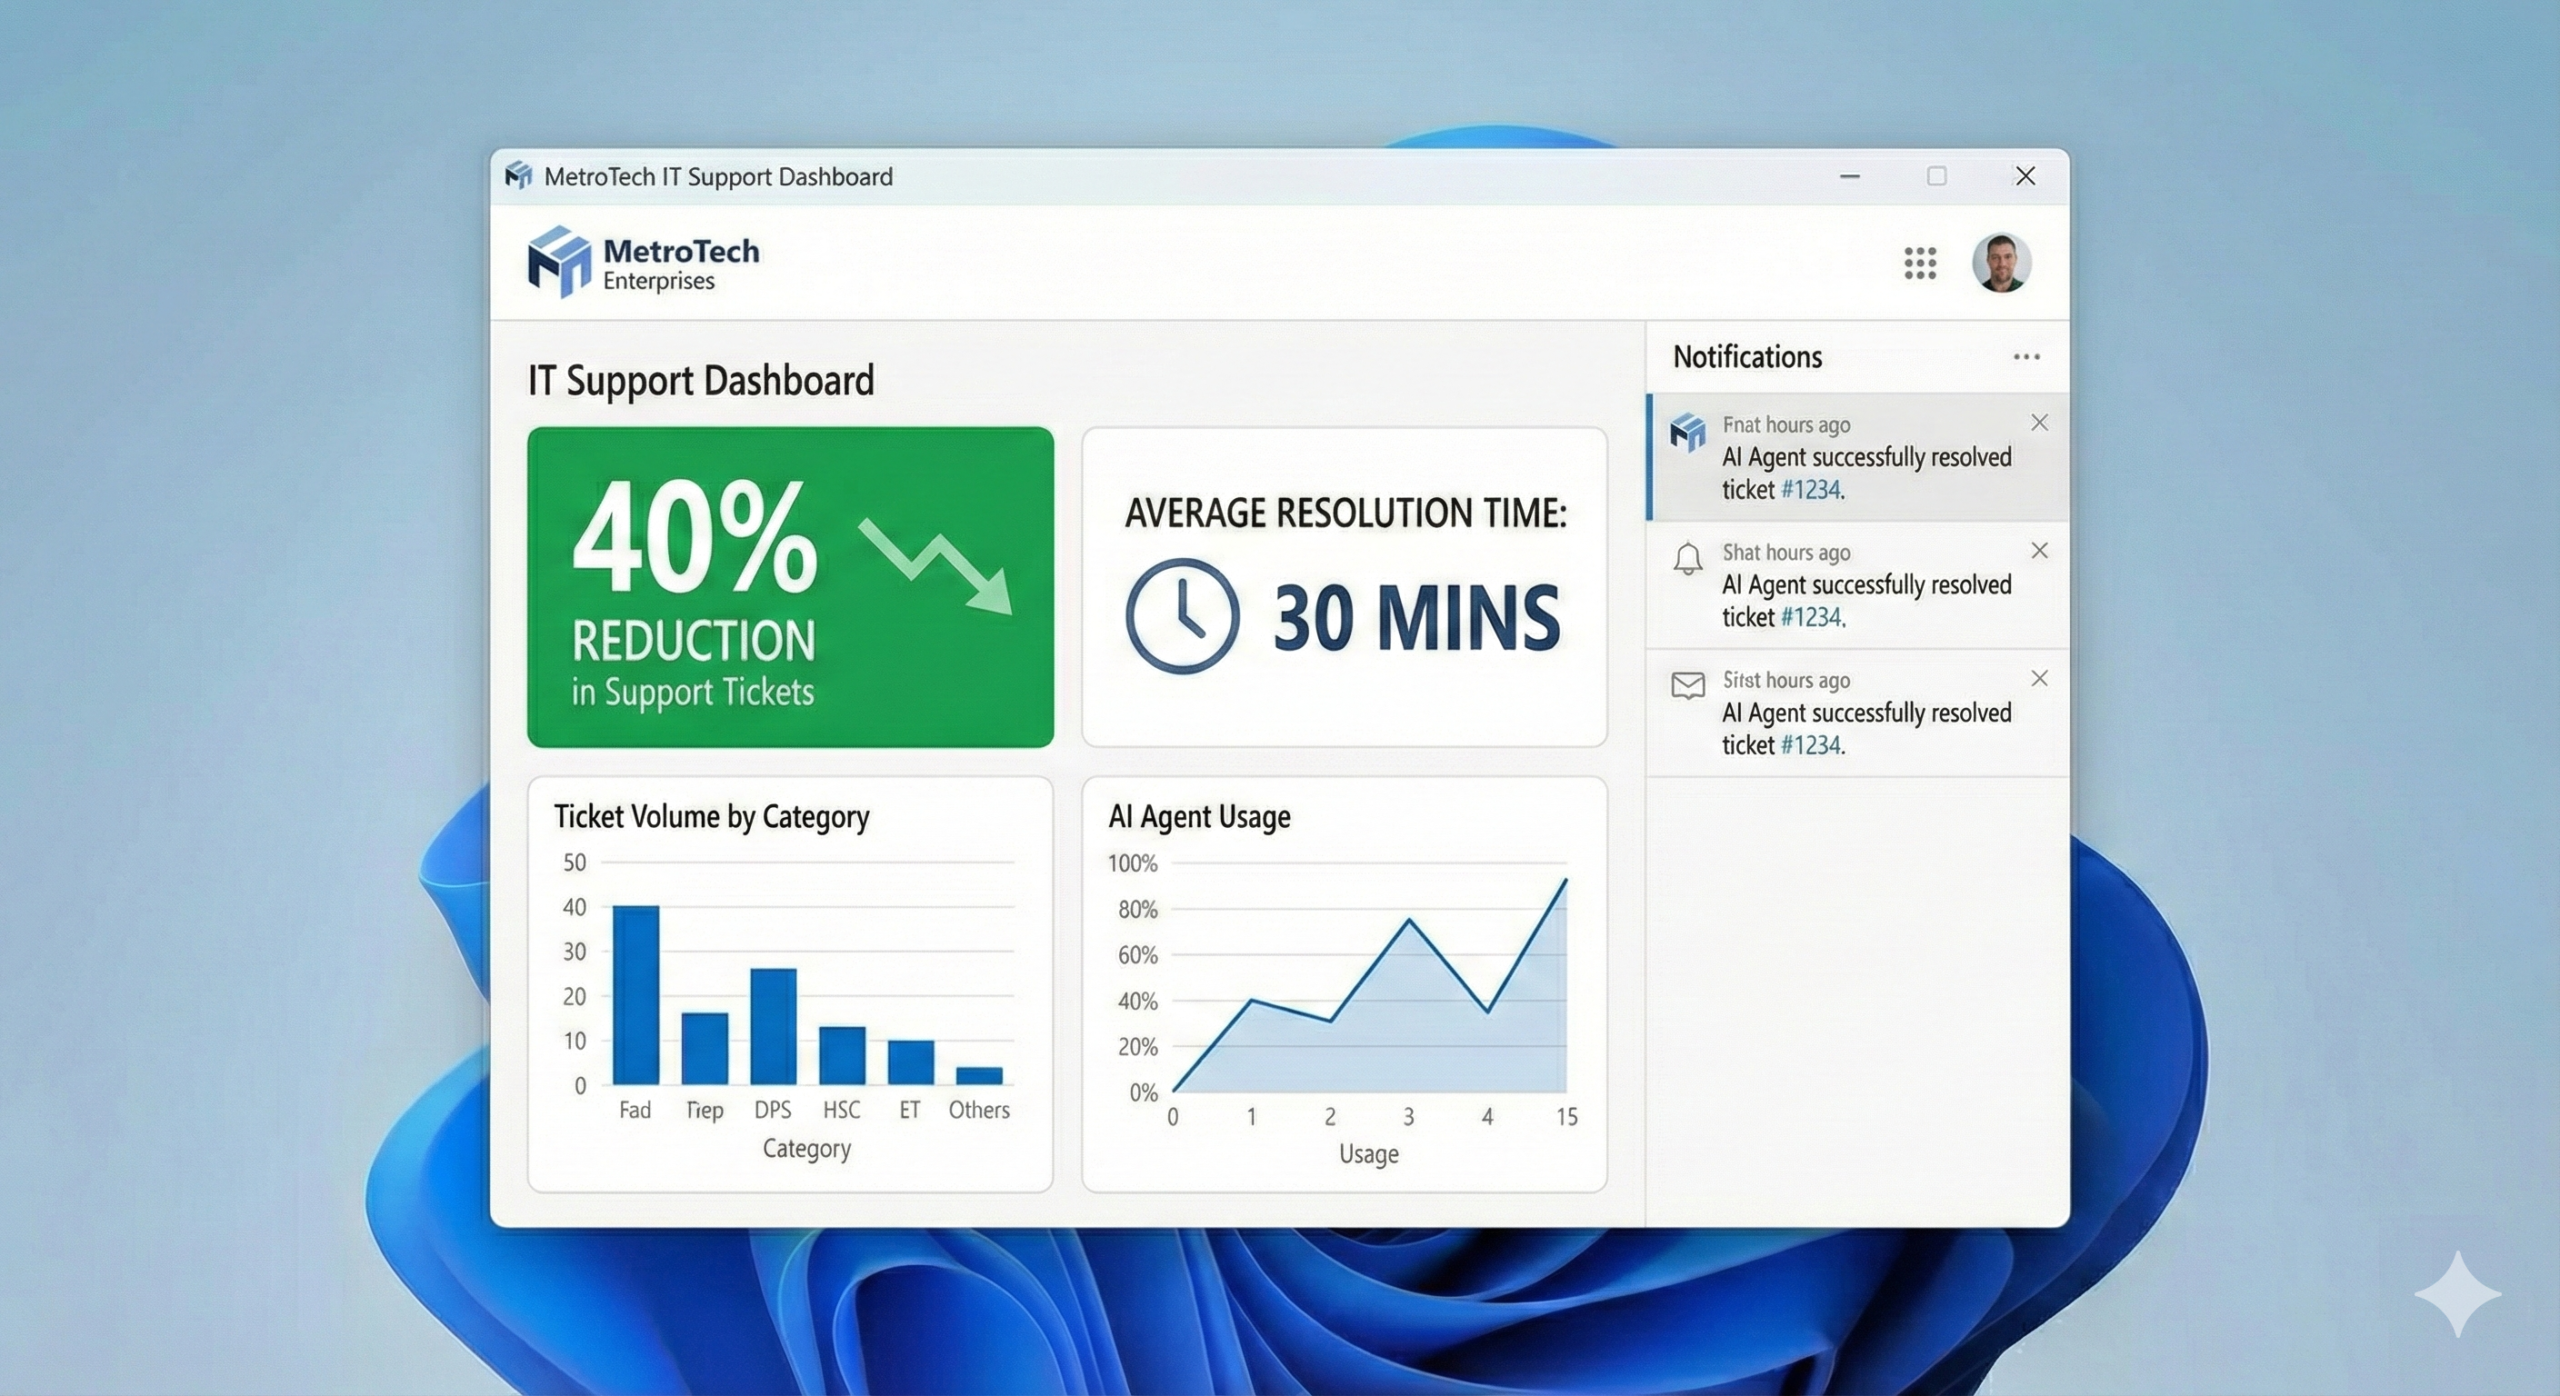The width and height of the screenshot is (2560, 1396).
Task: Dismiss the 'Shat hours ago' notification
Action: click(x=2040, y=551)
